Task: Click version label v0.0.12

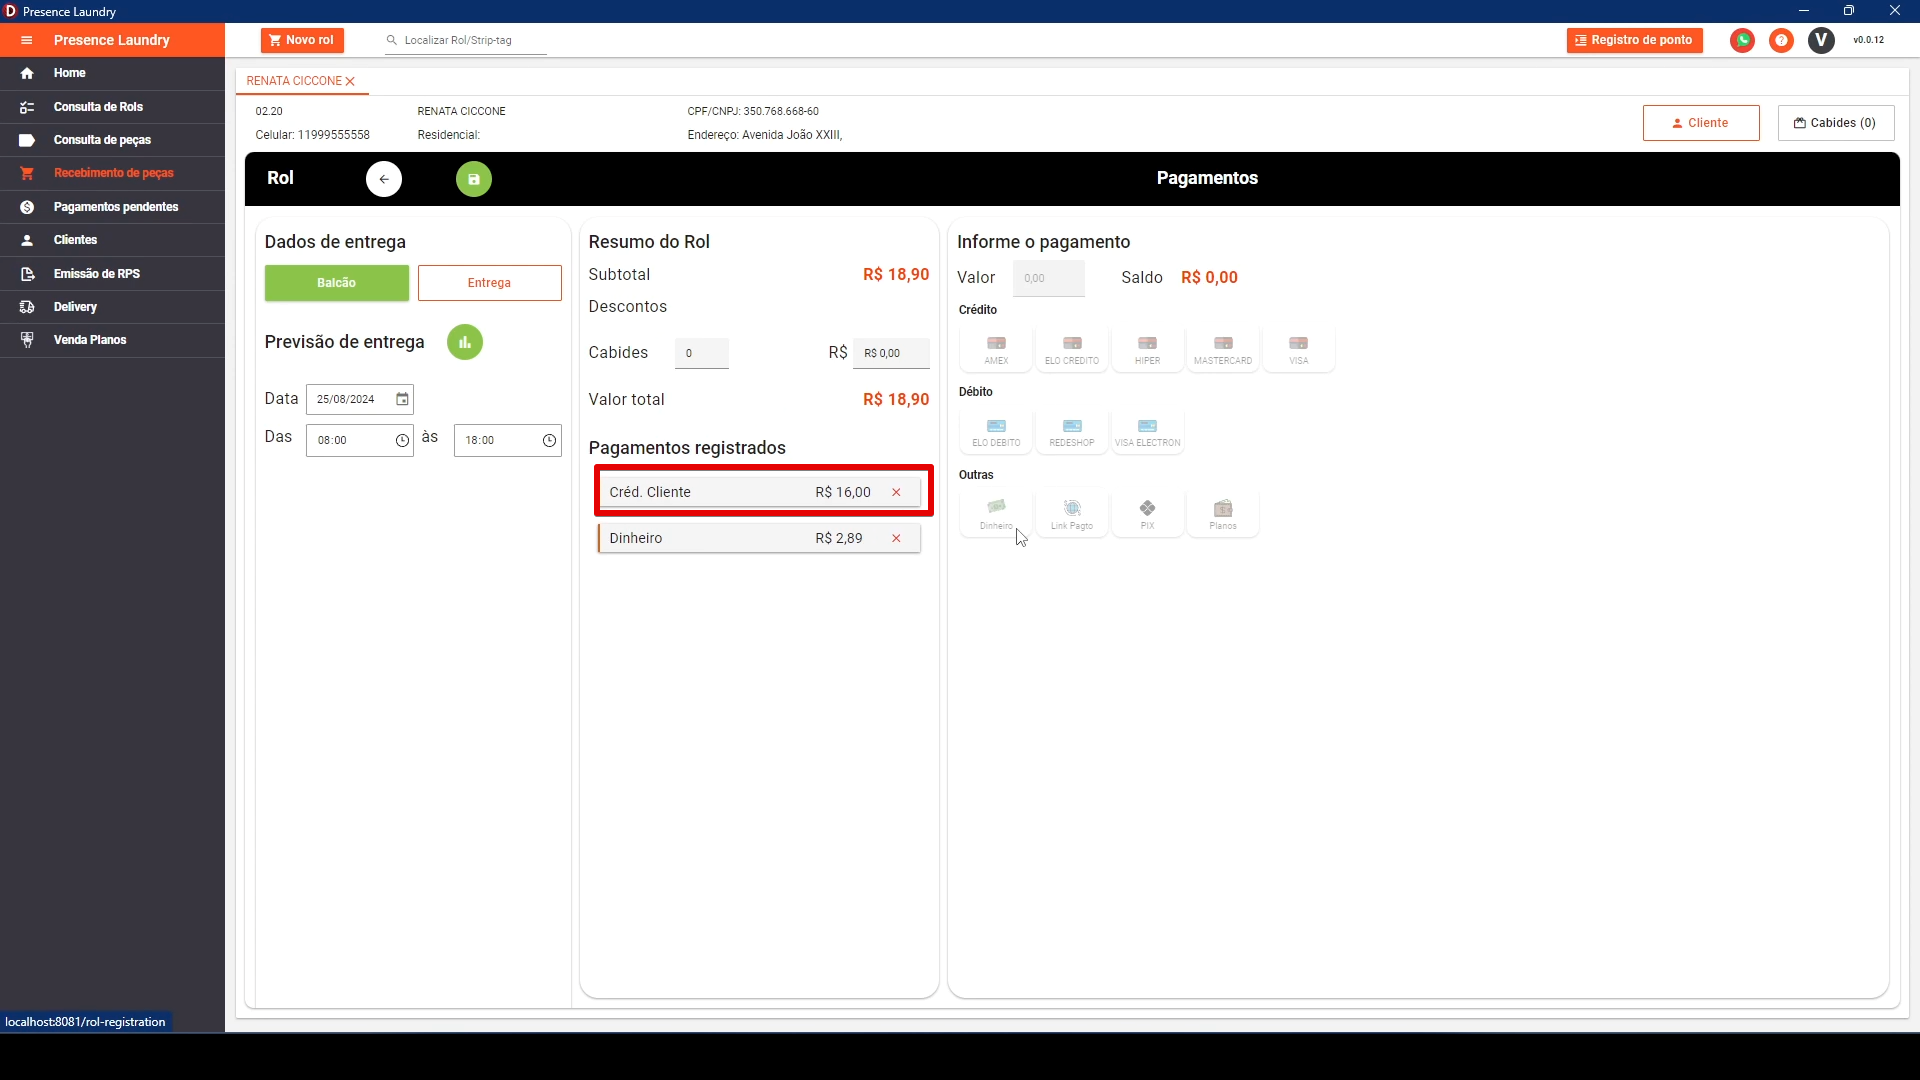Action: coord(1868,40)
